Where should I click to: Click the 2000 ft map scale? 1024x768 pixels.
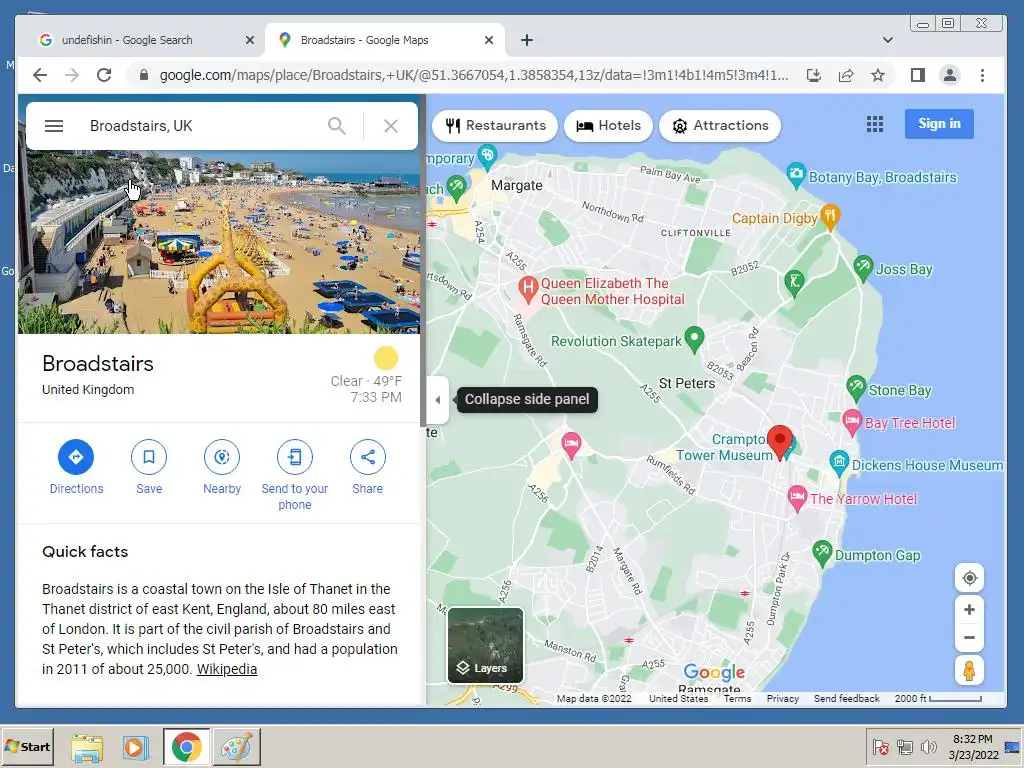[x=938, y=698]
